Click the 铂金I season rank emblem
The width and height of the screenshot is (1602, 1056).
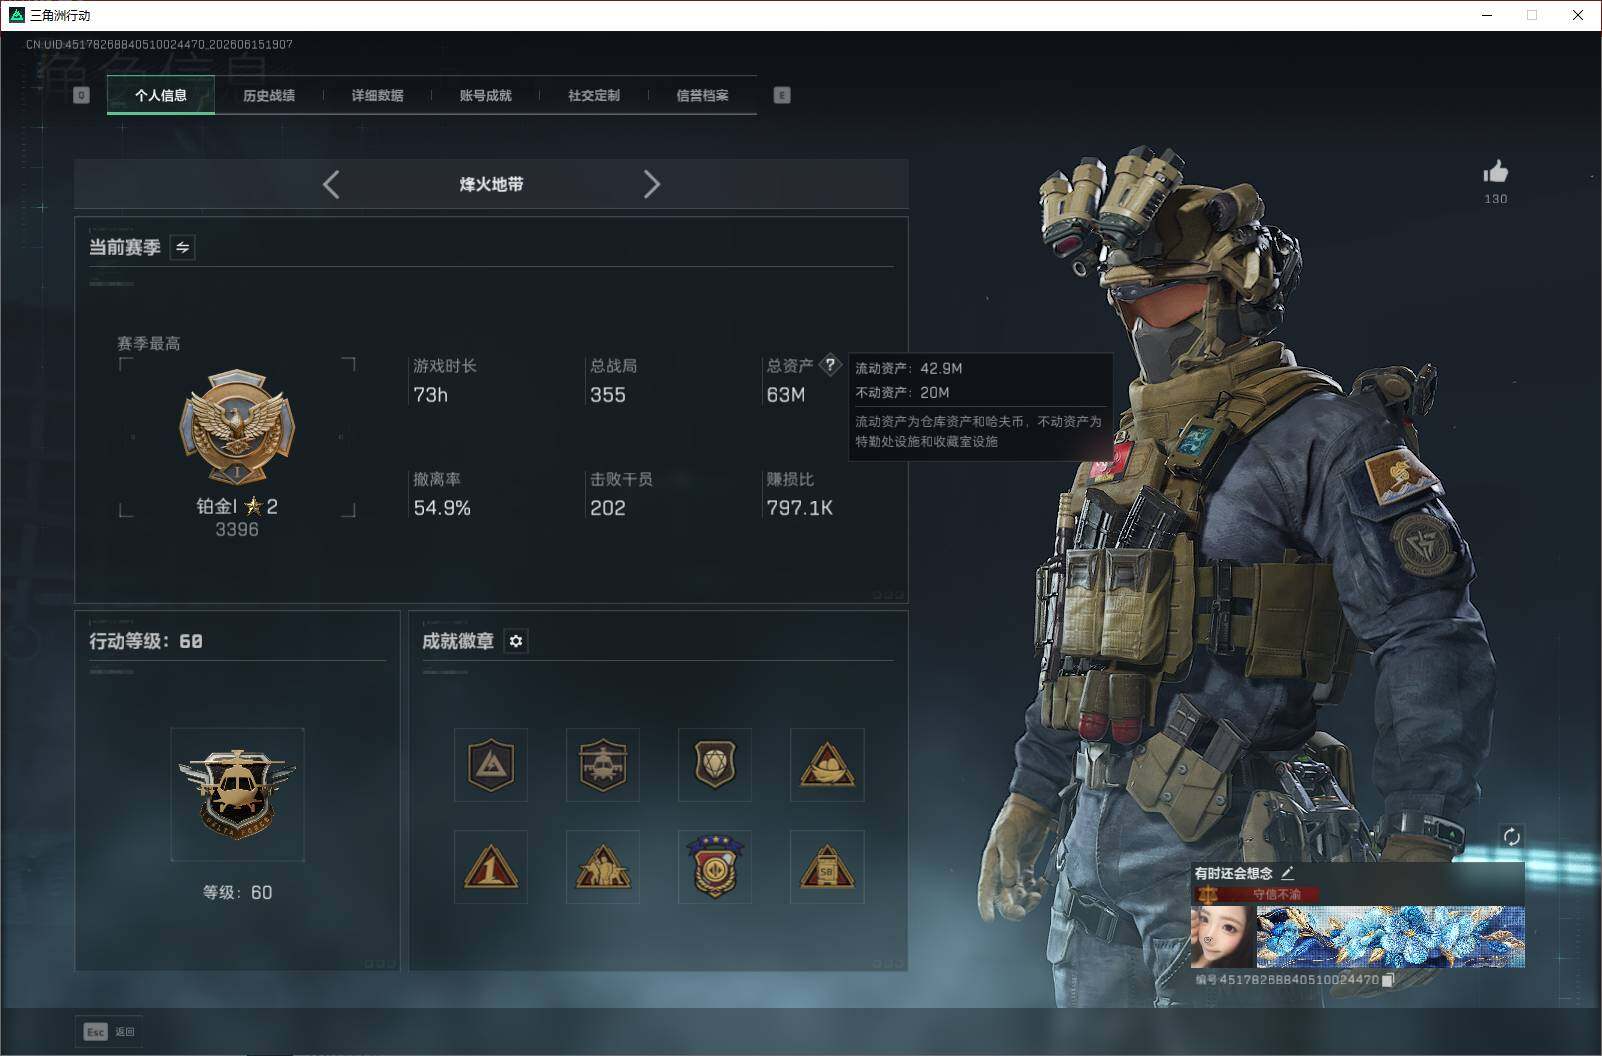[237, 428]
